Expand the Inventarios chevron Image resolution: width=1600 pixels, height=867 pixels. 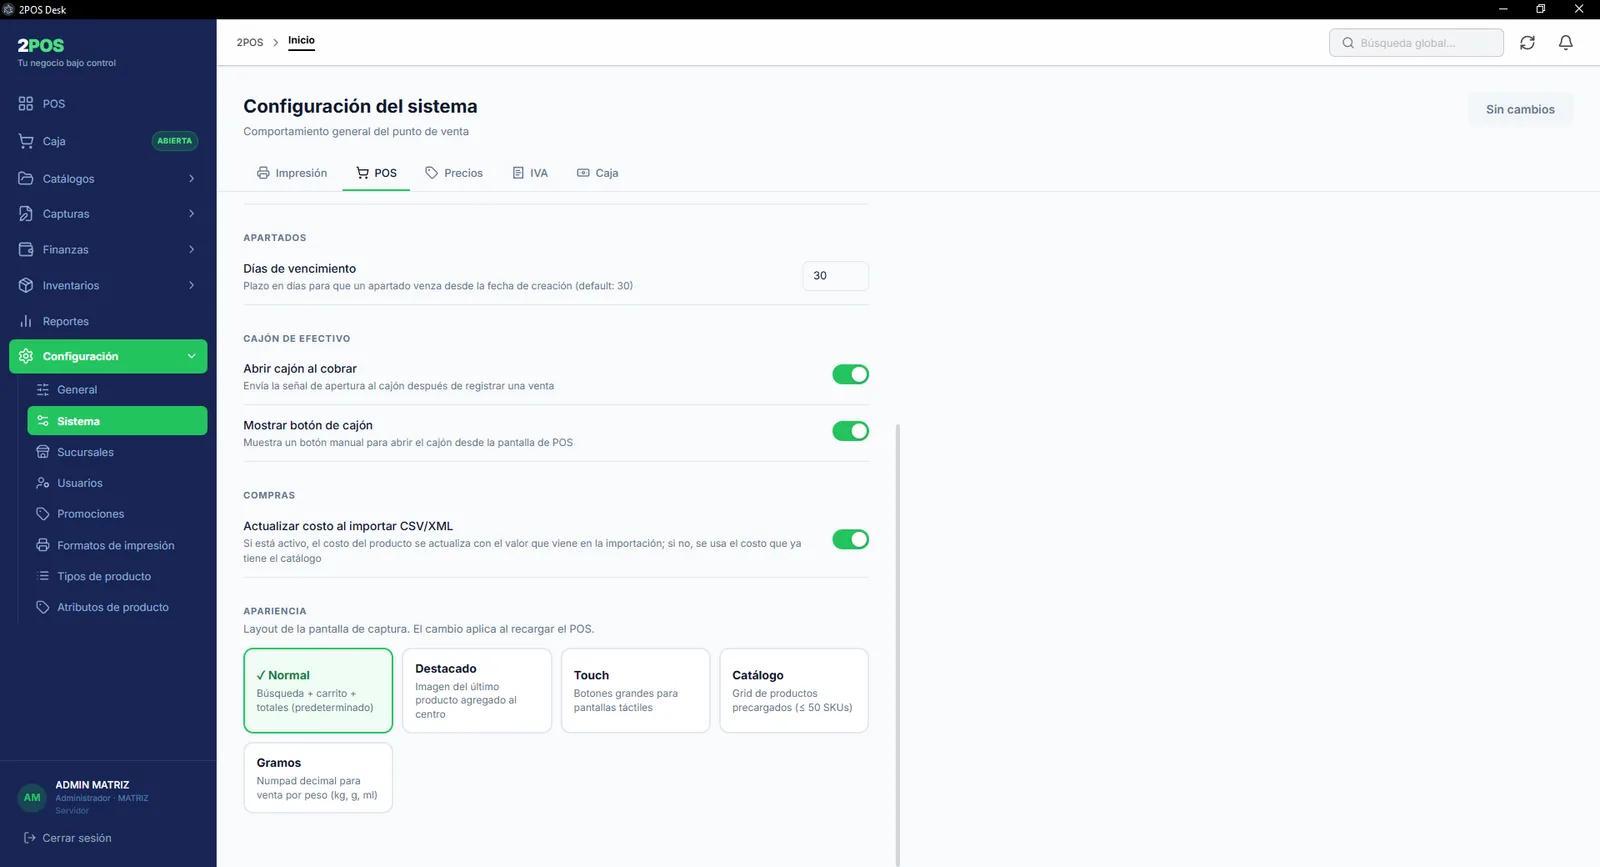tap(191, 286)
